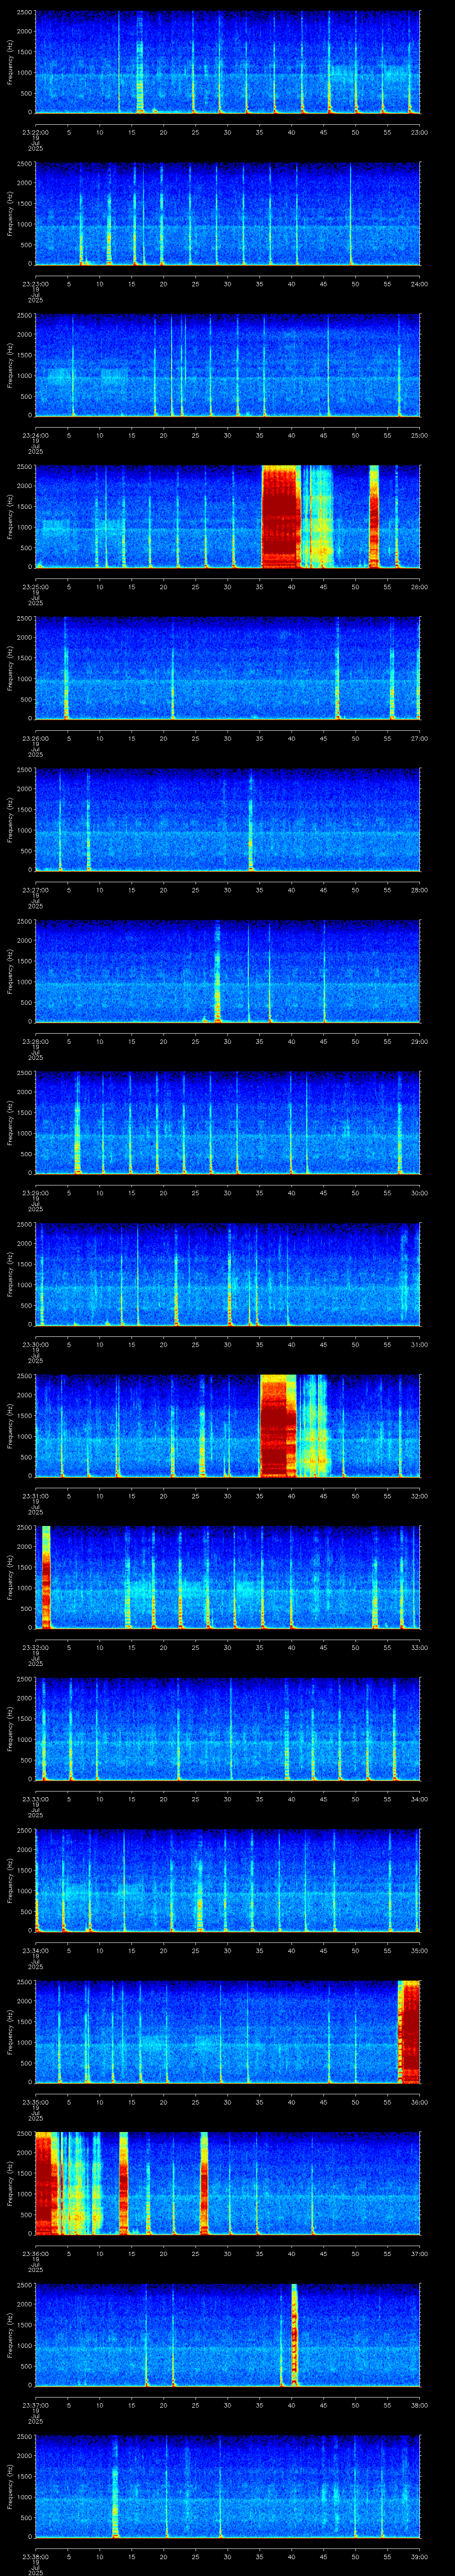
Task: Select the spectrogram starting at 23:30:00
Action: [227, 1274]
